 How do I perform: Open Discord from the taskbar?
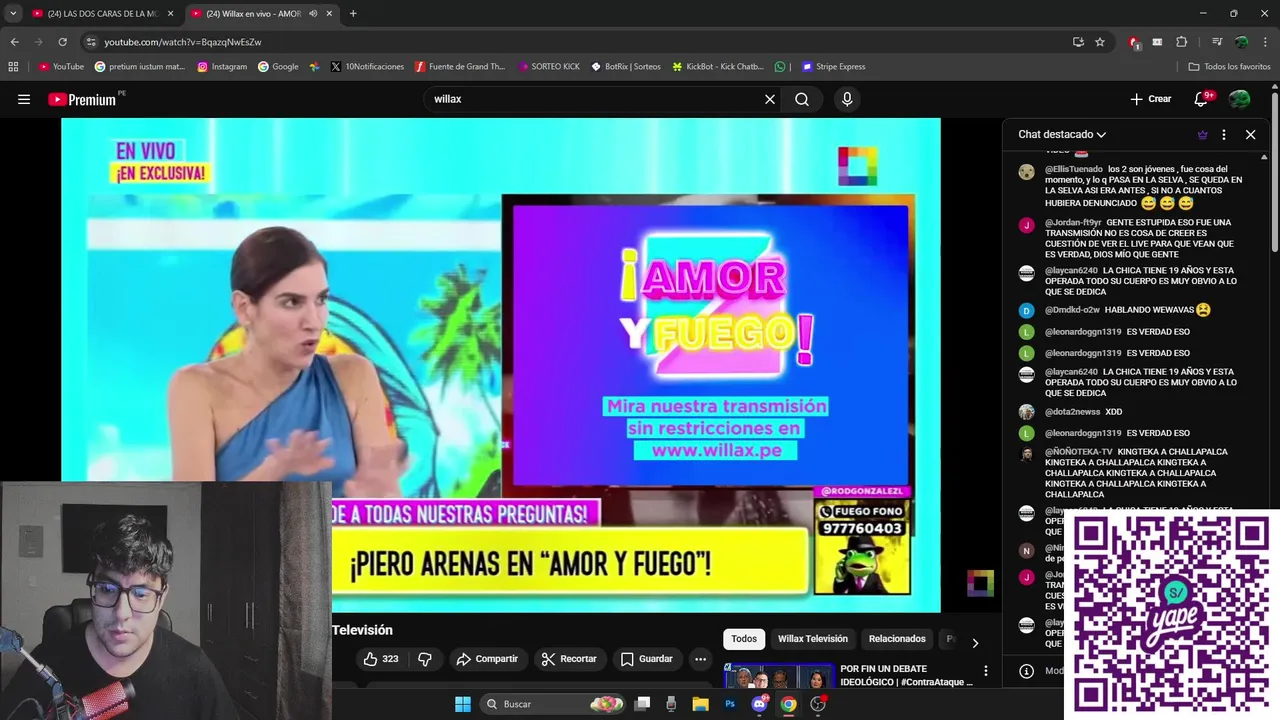[759, 704]
